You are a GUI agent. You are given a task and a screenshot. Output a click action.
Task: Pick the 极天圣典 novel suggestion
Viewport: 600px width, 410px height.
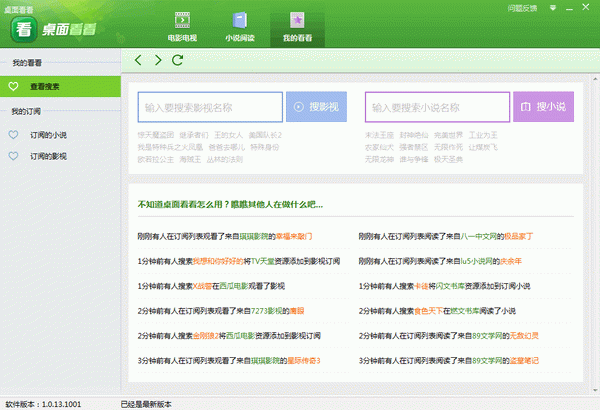coord(448,159)
